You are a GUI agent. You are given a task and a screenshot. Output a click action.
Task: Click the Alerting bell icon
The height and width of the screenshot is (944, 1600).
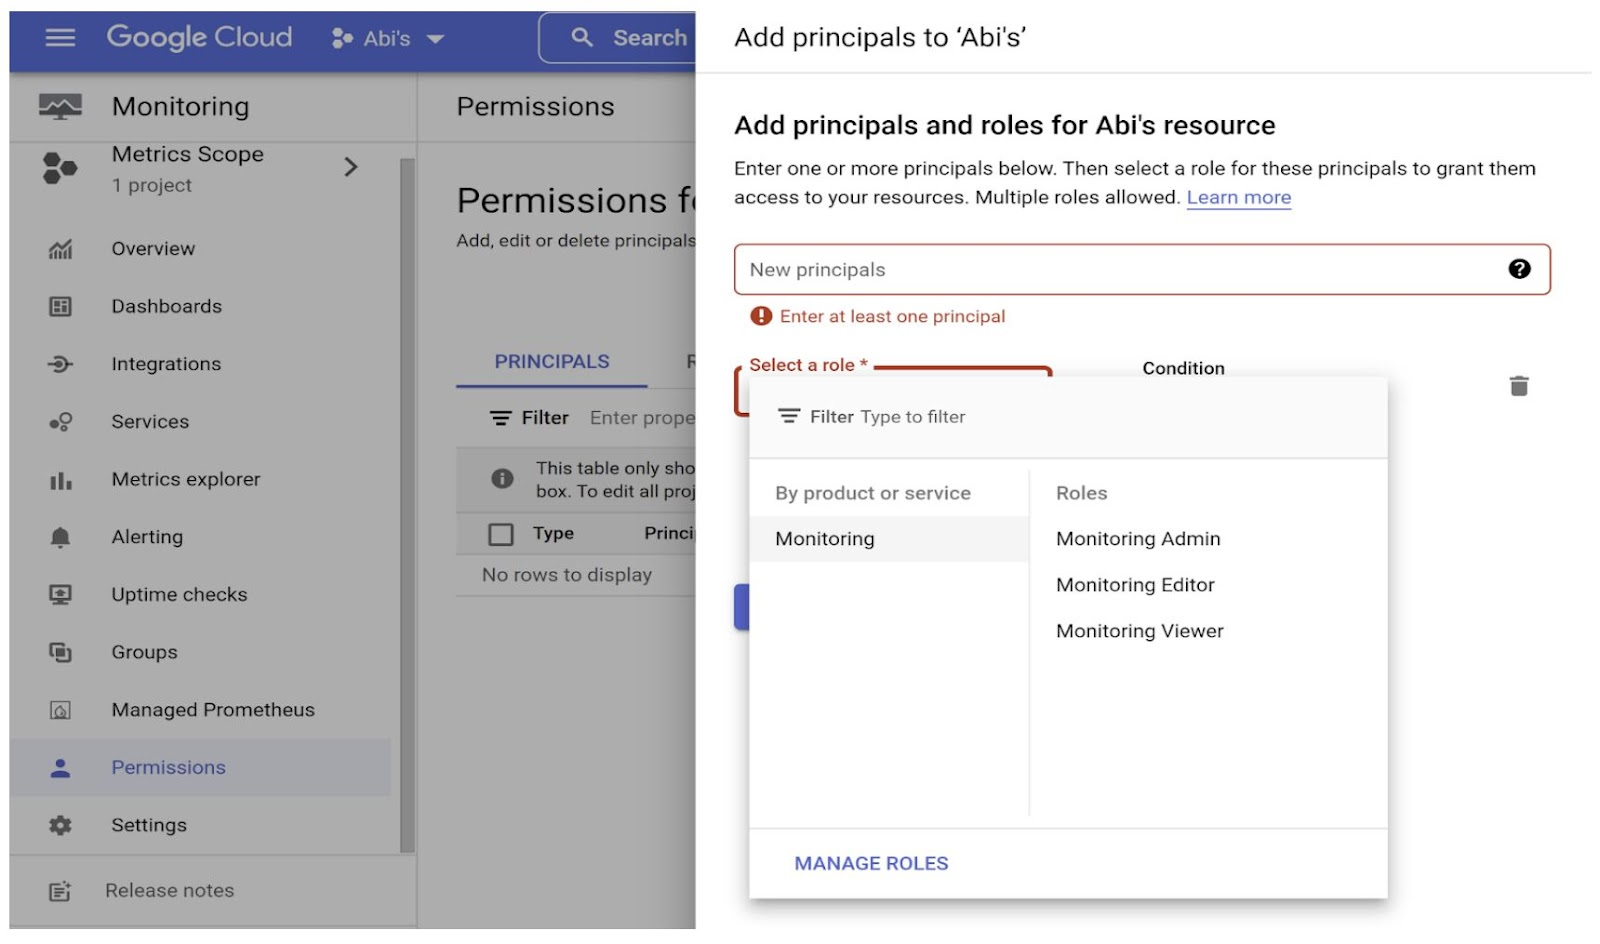(x=60, y=538)
